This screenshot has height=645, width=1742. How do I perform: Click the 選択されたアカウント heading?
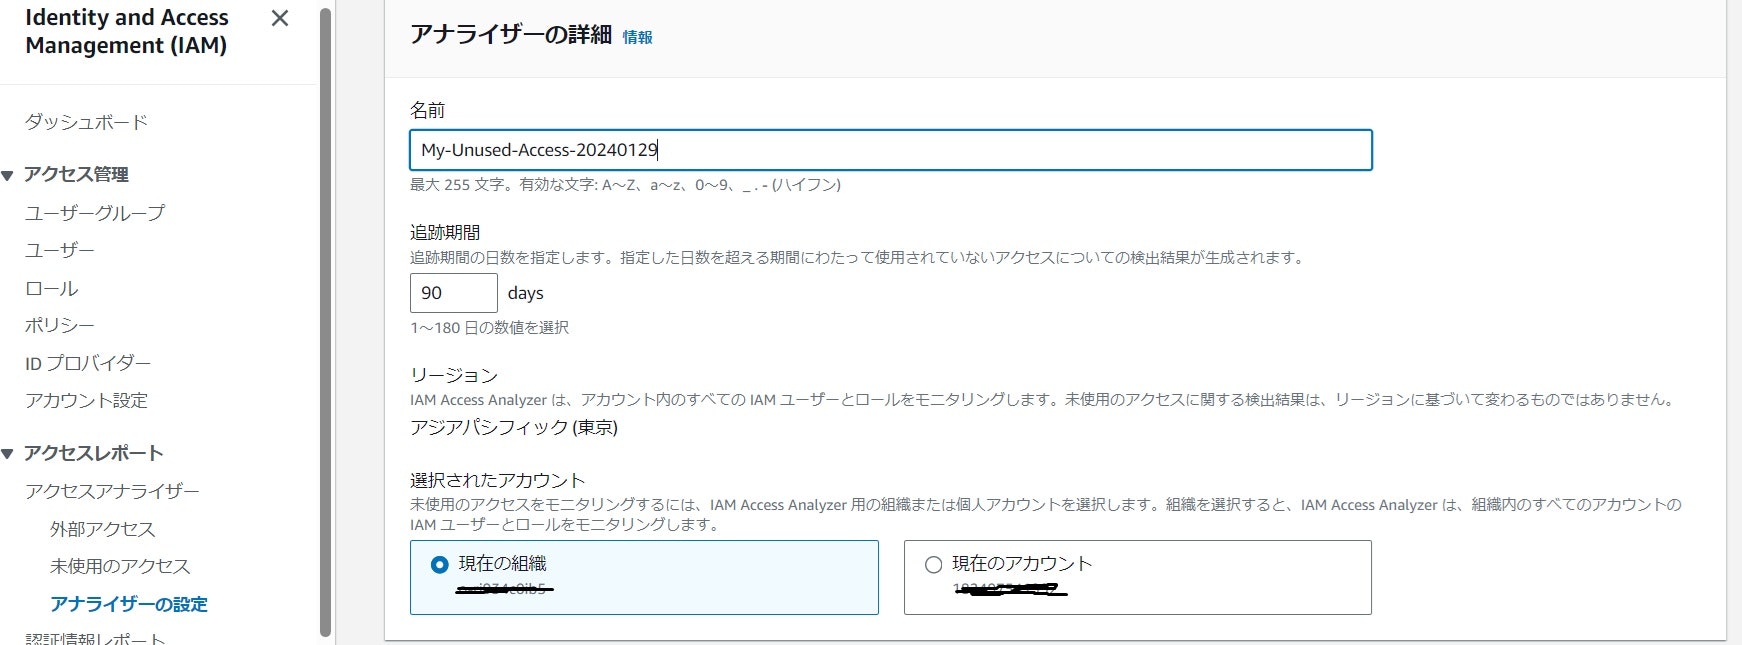click(497, 480)
